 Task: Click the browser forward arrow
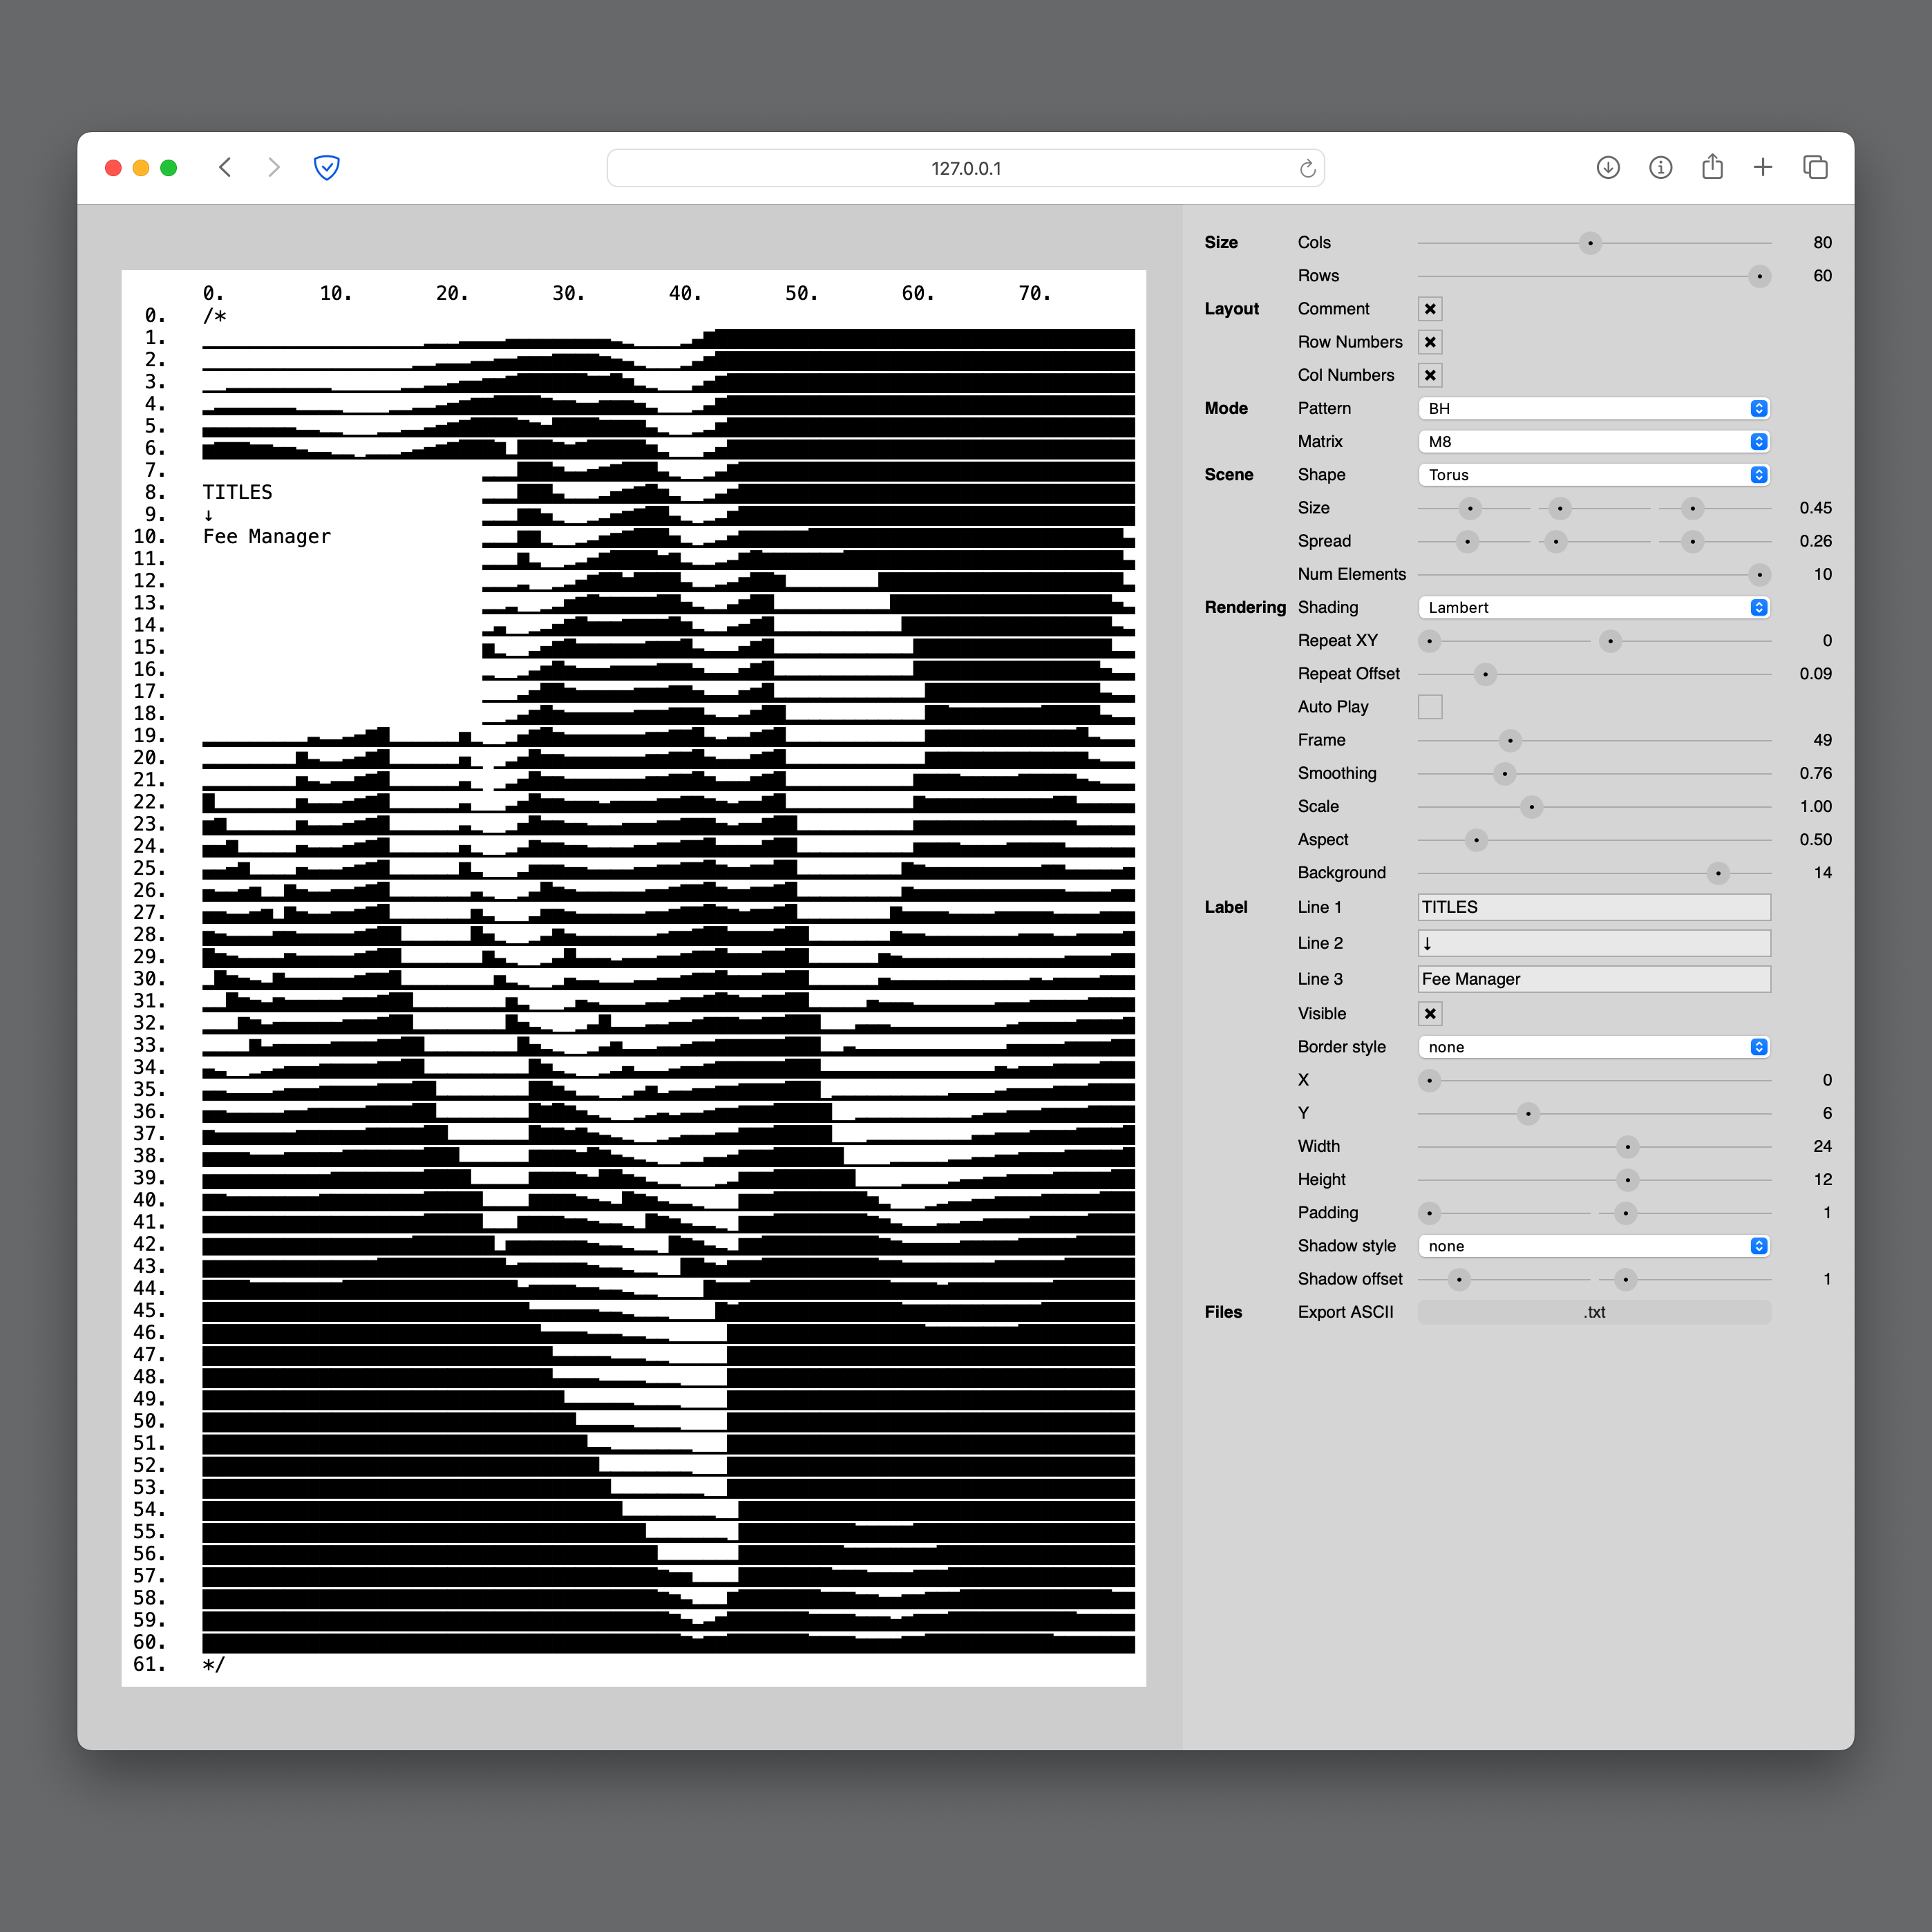click(x=274, y=168)
